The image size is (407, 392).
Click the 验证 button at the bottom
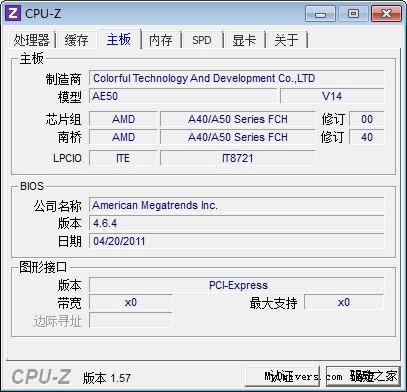pos(282,376)
